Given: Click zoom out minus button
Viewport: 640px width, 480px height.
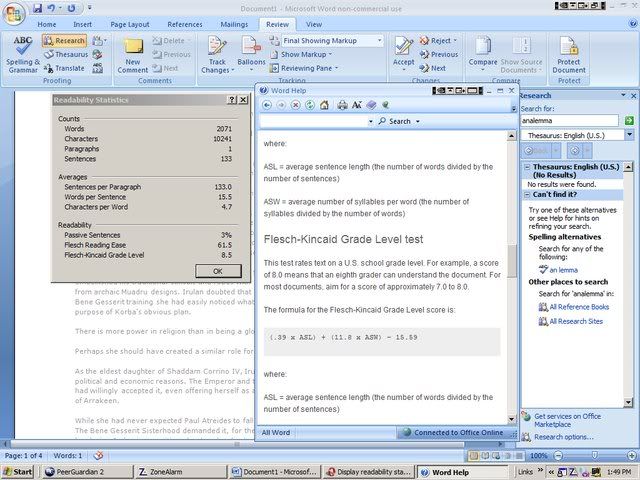Looking at the screenshot, I should point(558,455).
